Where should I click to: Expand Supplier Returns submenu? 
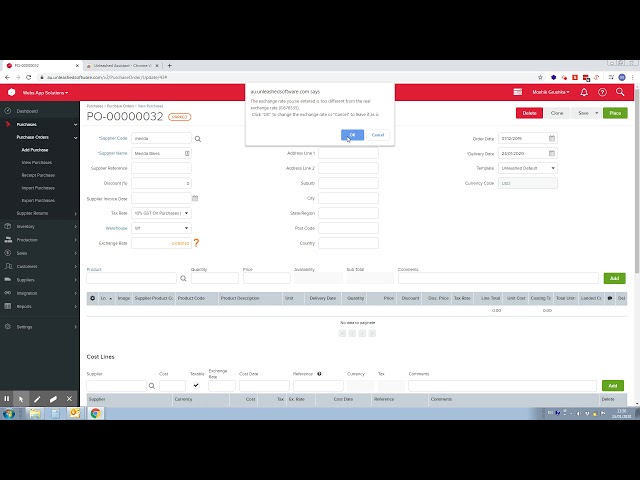point(76,213)
